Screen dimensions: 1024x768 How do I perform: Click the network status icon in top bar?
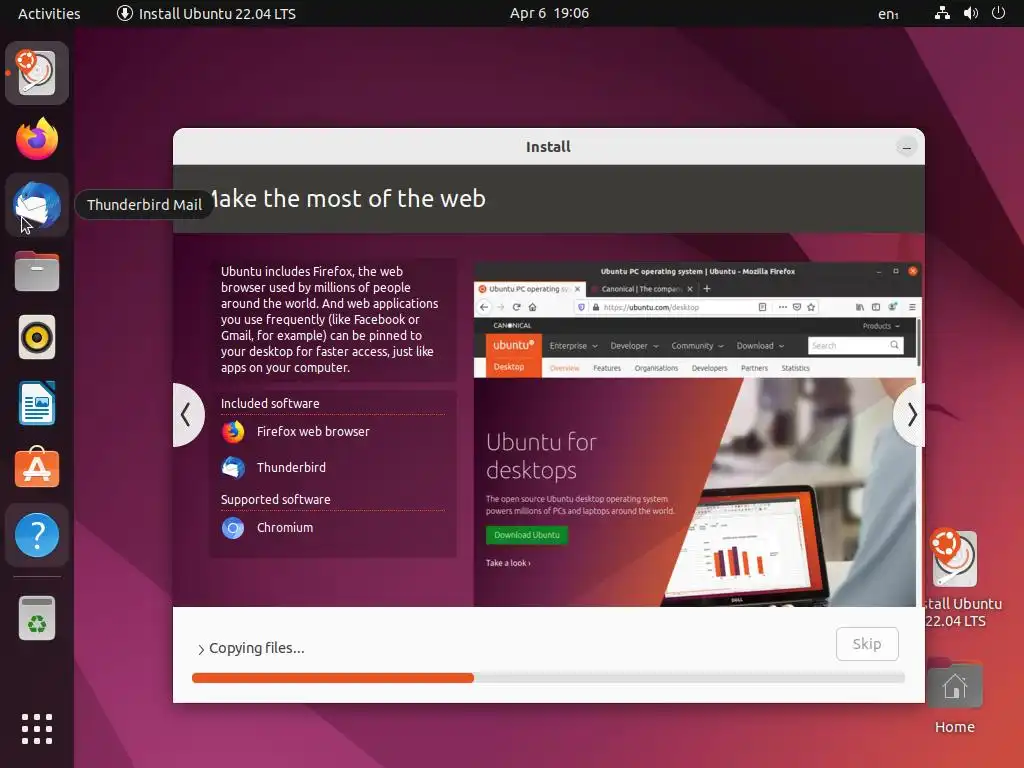tap(942, 13)
